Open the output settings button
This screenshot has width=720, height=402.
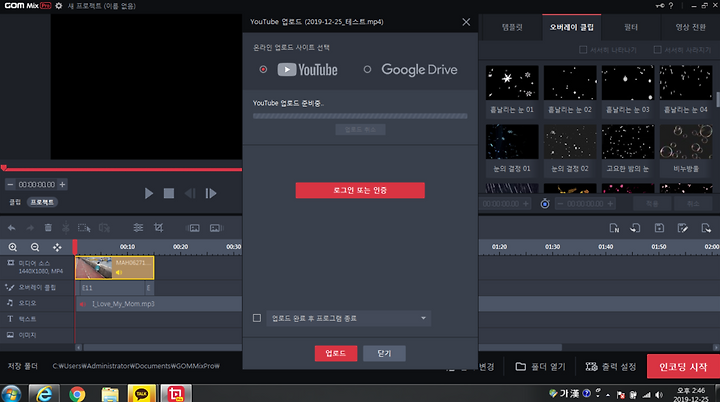click(x=611, y=367)
